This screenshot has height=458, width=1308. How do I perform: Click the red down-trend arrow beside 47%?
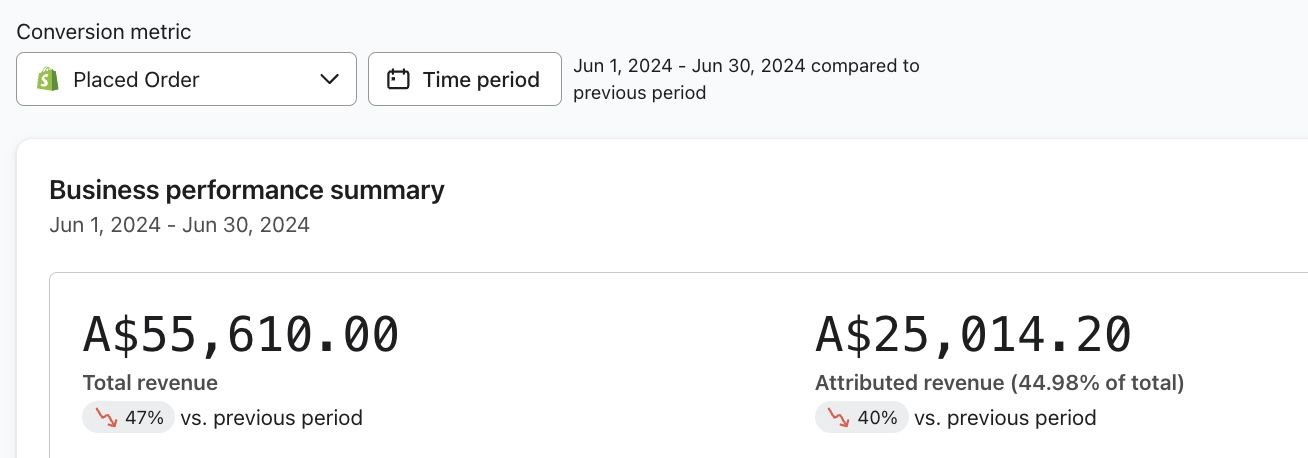107,418
